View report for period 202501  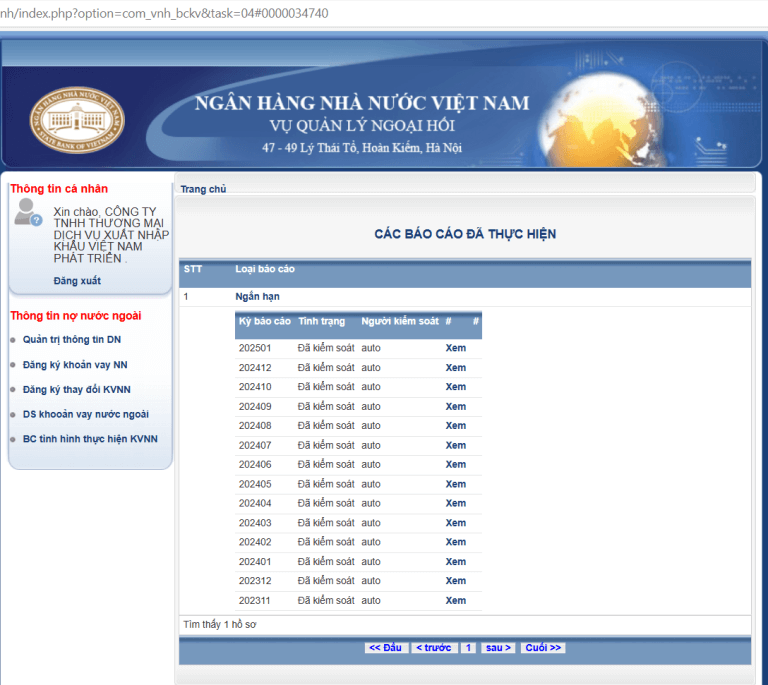click(455, 348)
